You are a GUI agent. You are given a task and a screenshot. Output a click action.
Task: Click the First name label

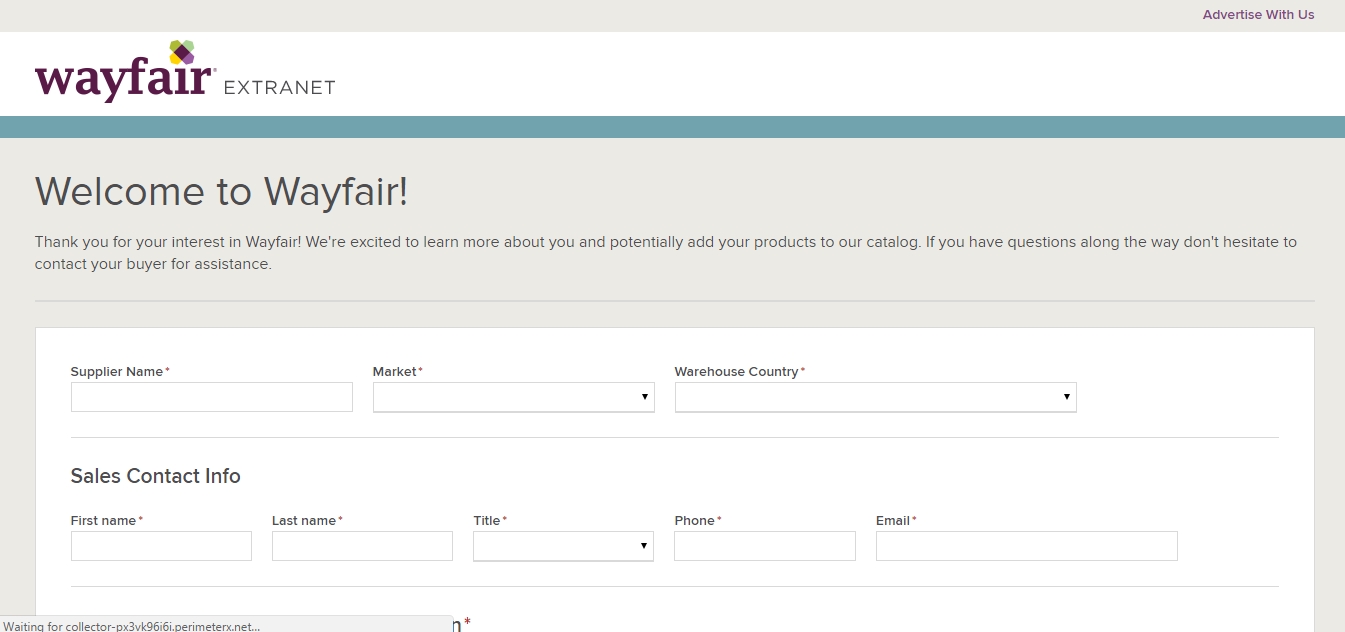coord(104,521)
